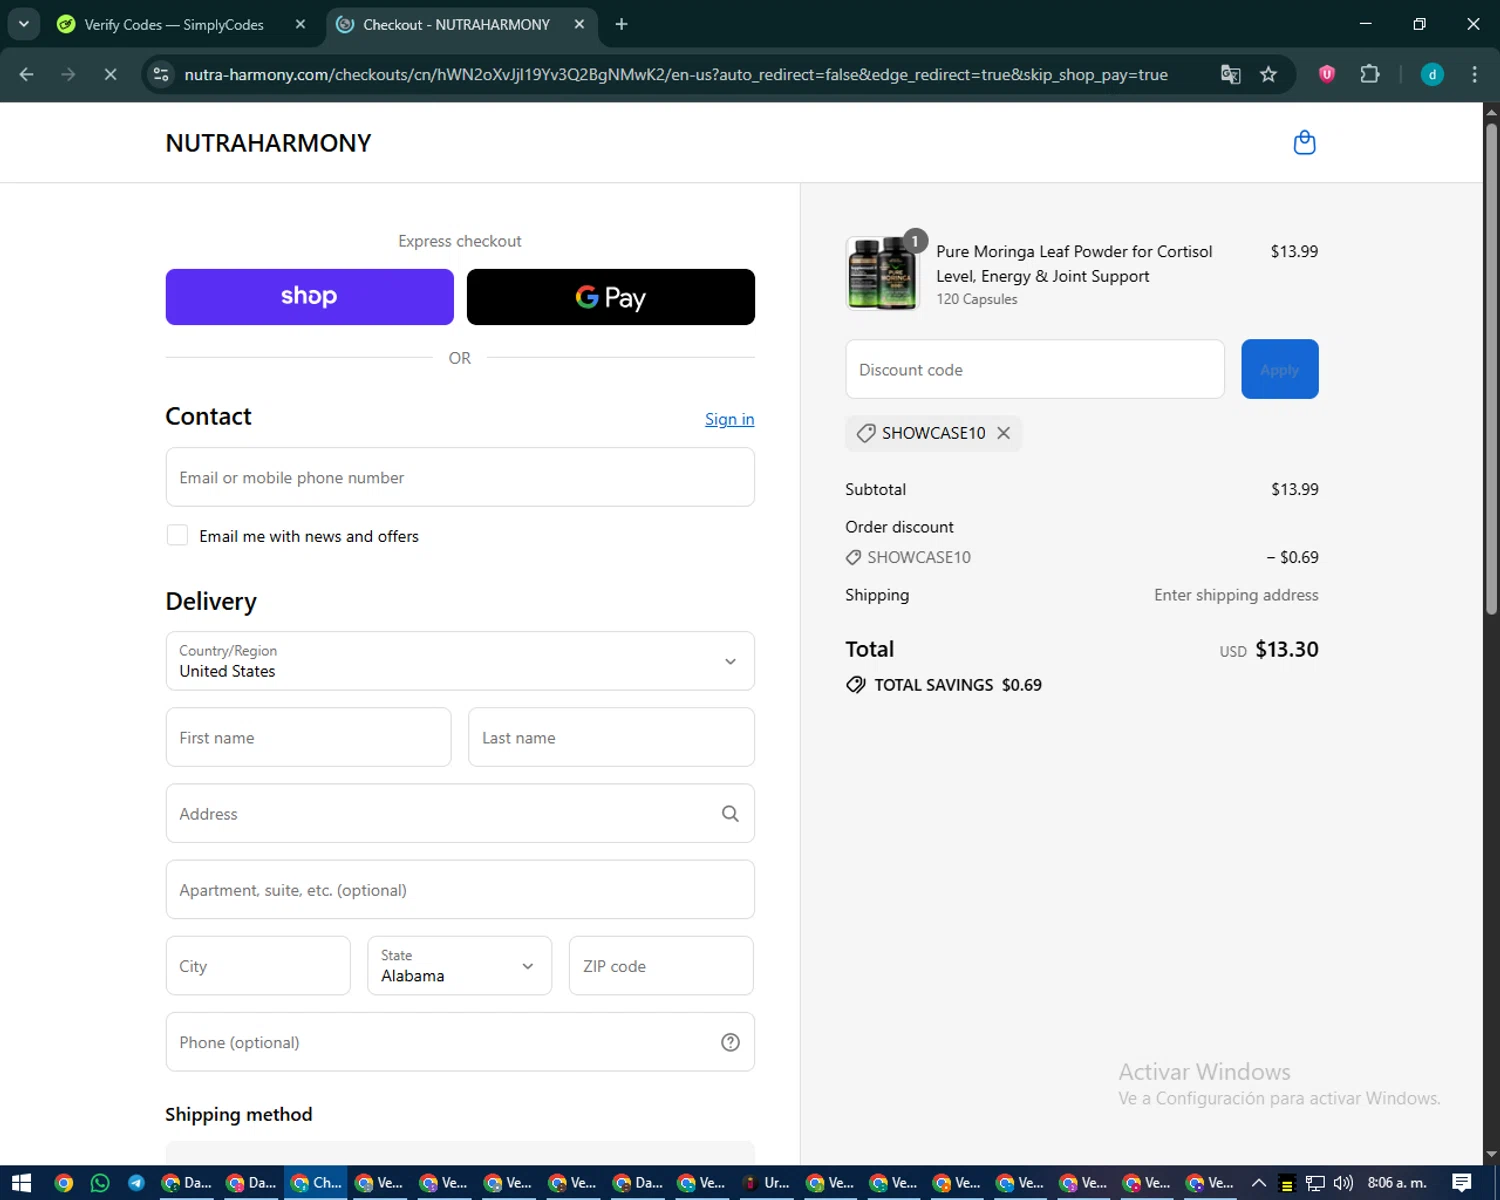Go back to the previous page
1500x1200 pixels.
click(27, 74)
